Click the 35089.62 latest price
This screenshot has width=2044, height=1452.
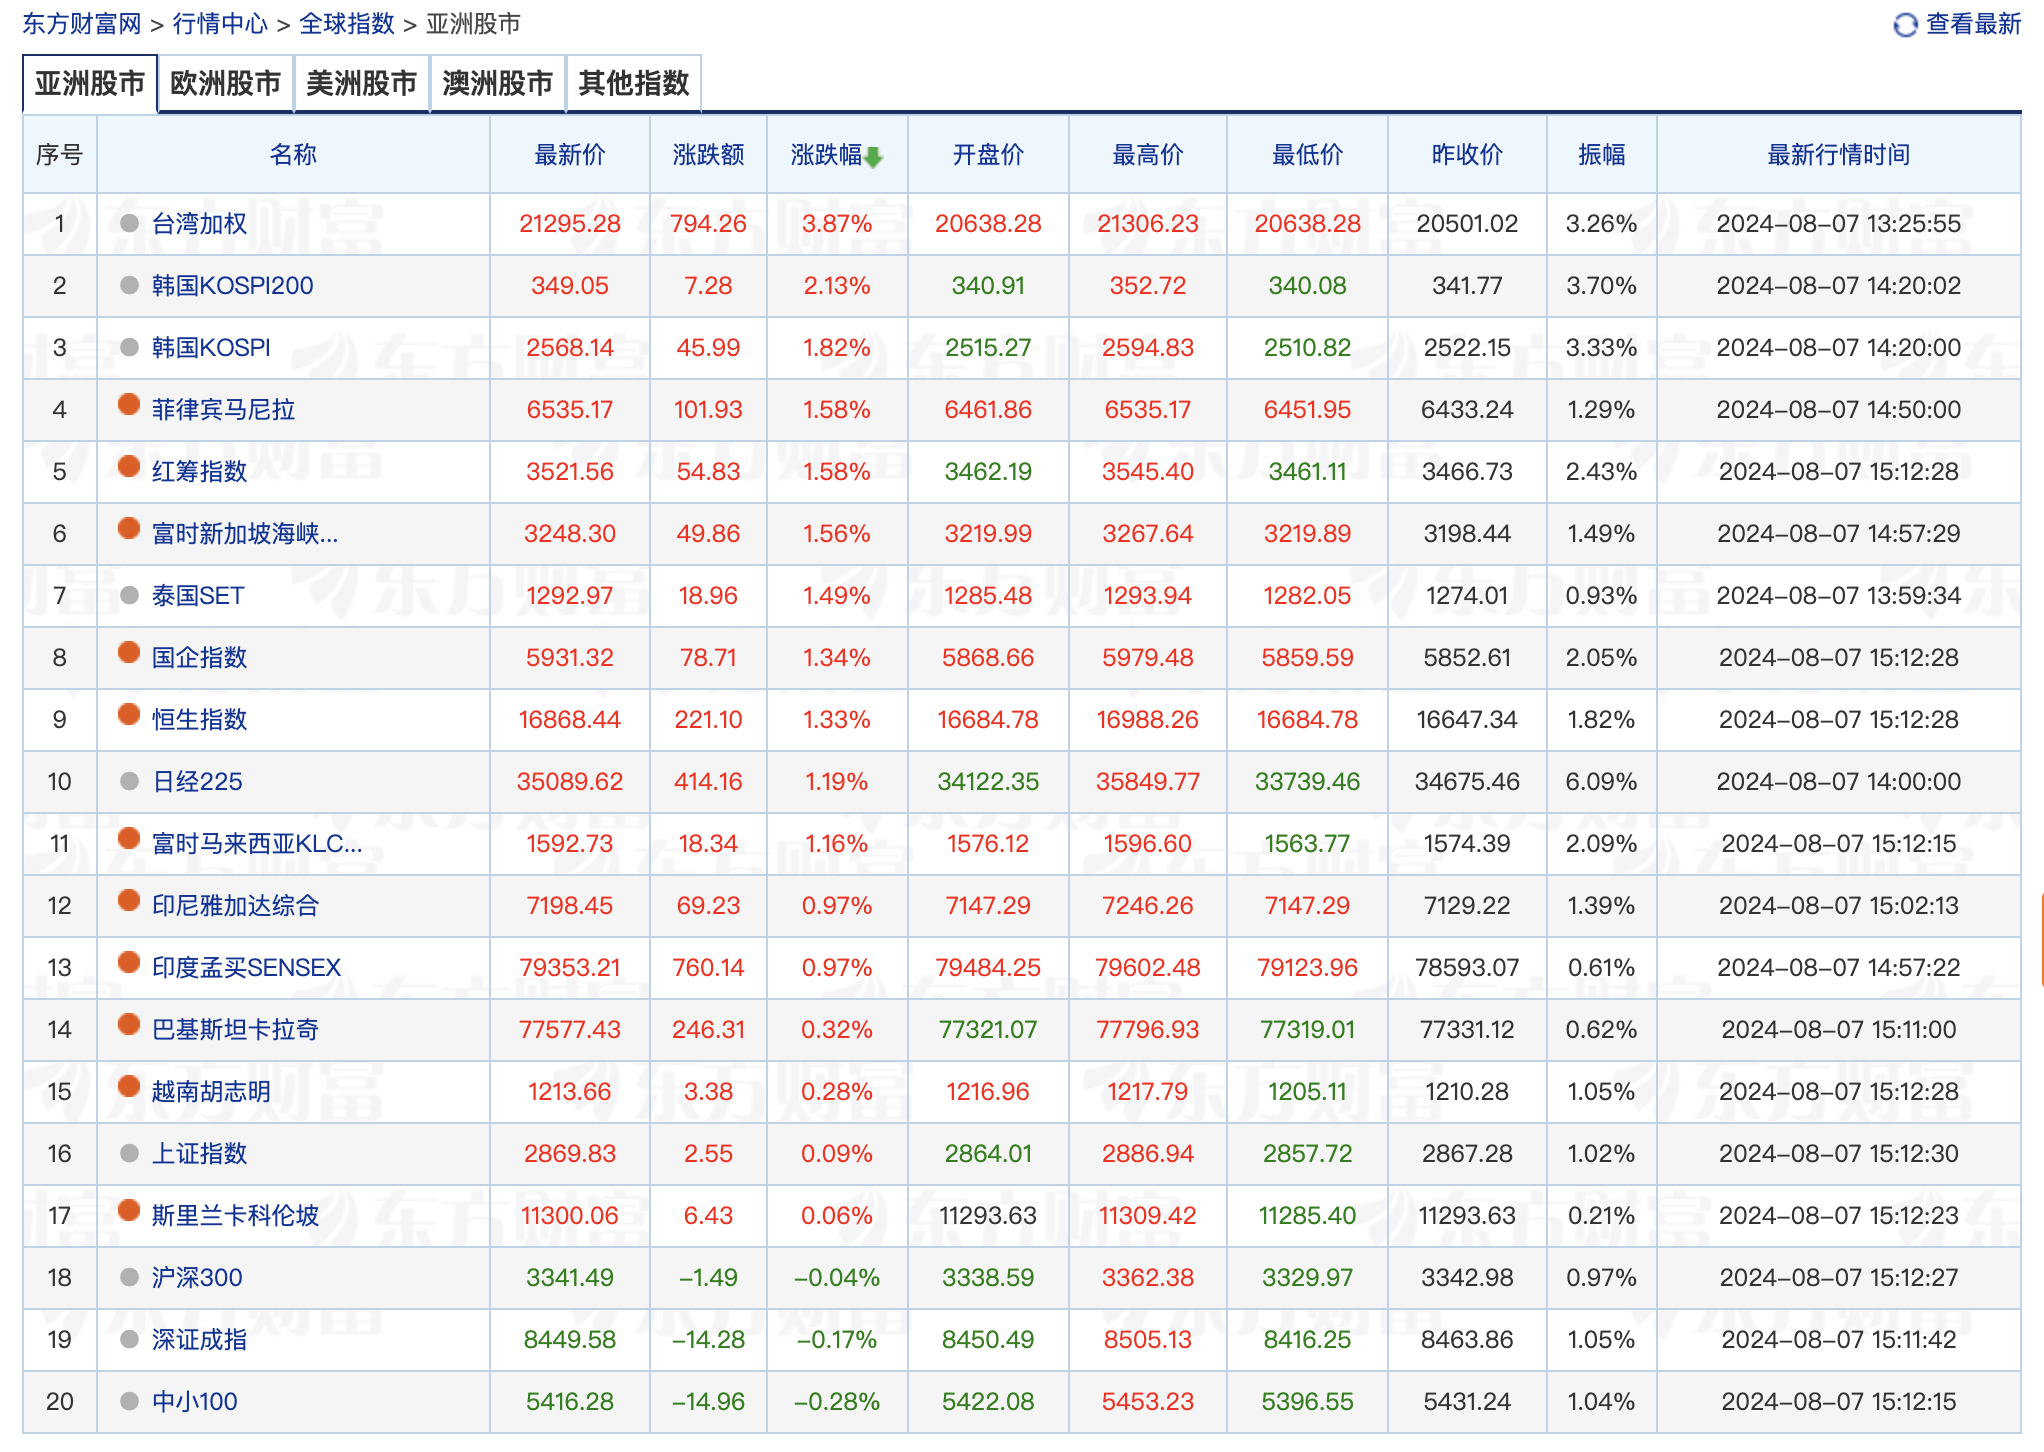pos(570,782)
